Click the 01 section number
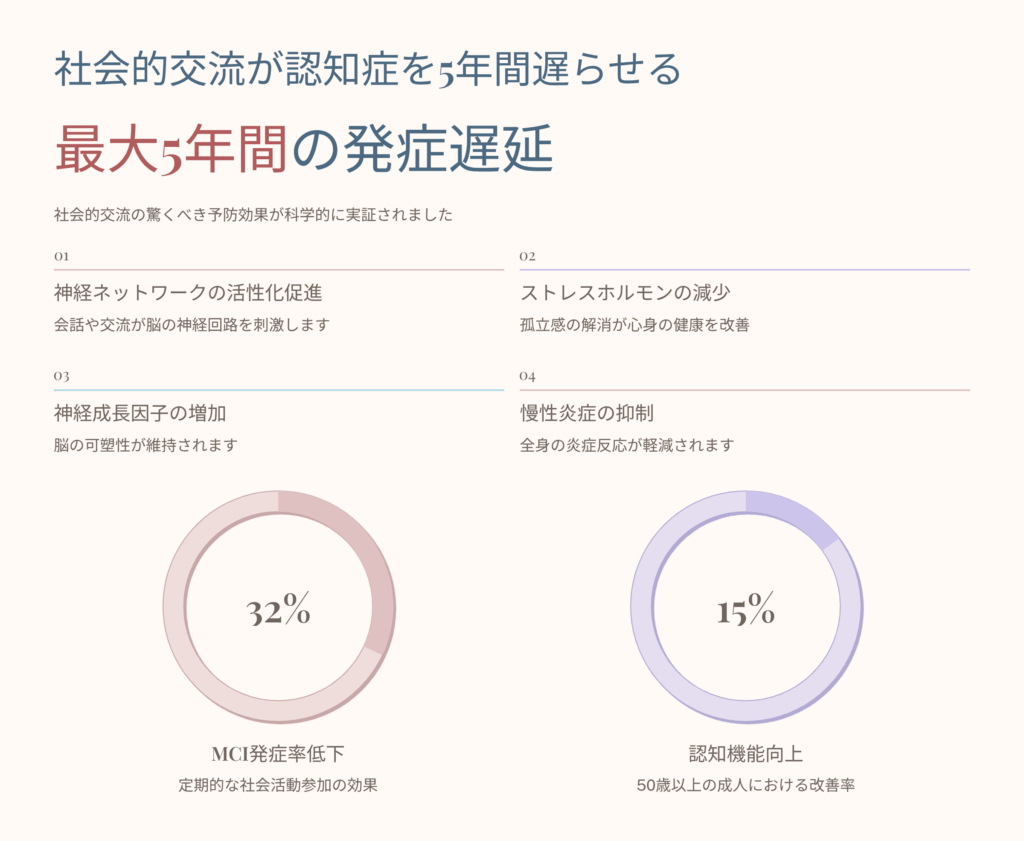The height and width of the screenshot is (841, 1024). (x=62, y=256)
